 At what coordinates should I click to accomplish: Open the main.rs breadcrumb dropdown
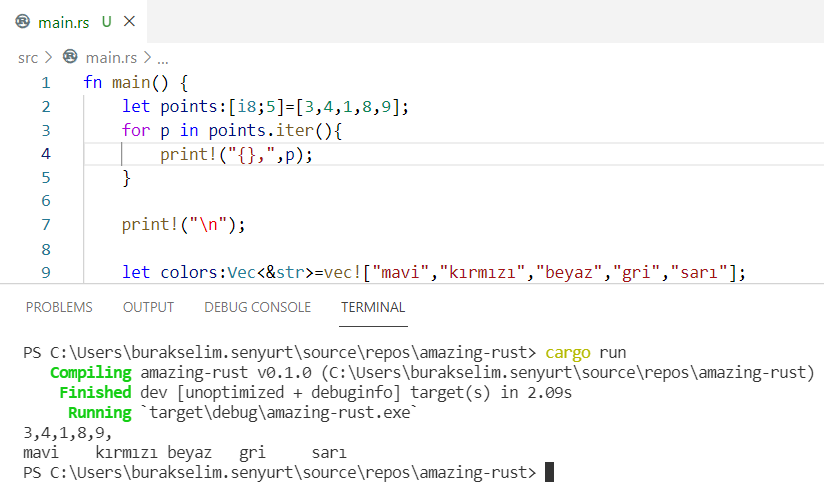112,58
